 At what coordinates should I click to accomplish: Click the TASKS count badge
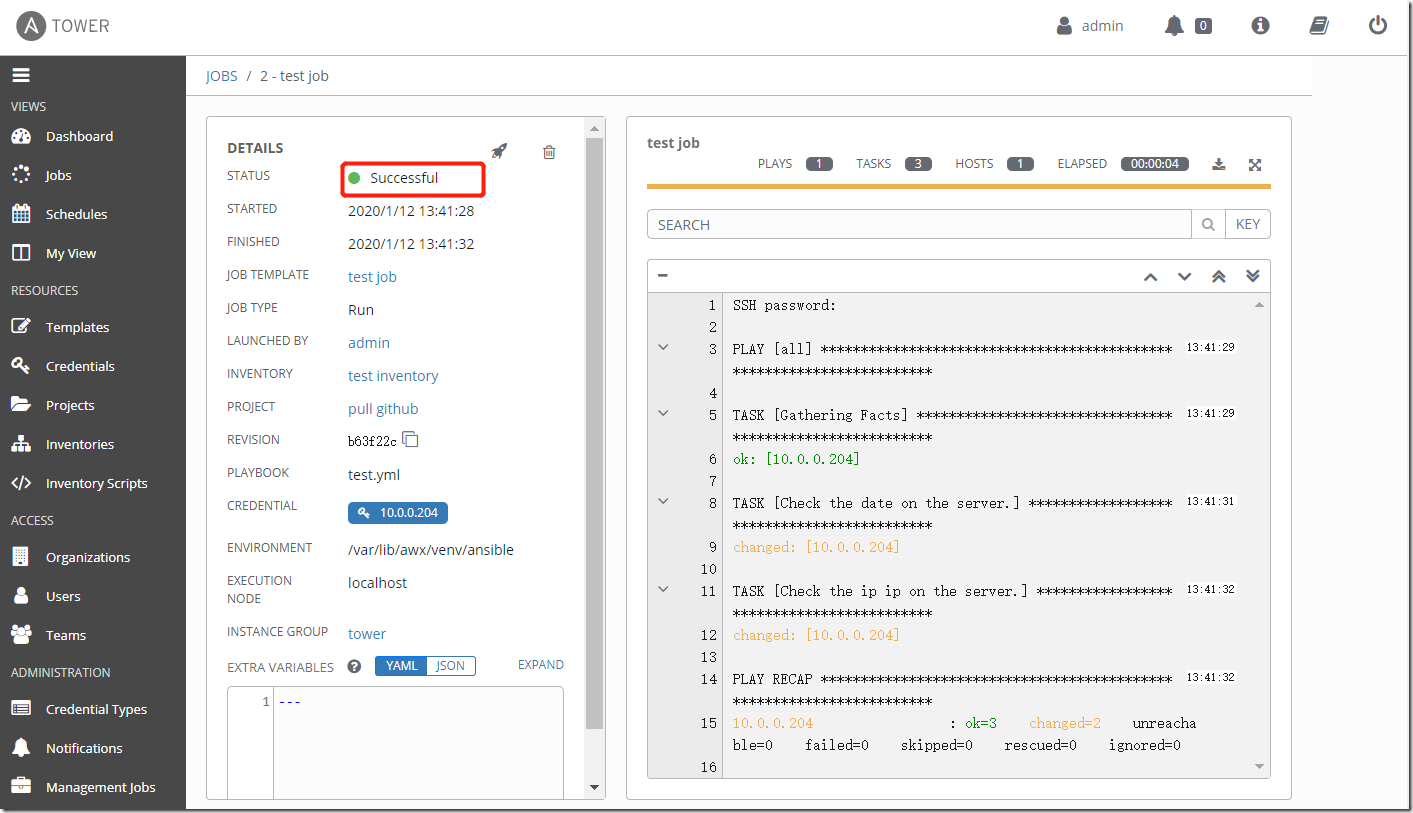tap(919, 164)
